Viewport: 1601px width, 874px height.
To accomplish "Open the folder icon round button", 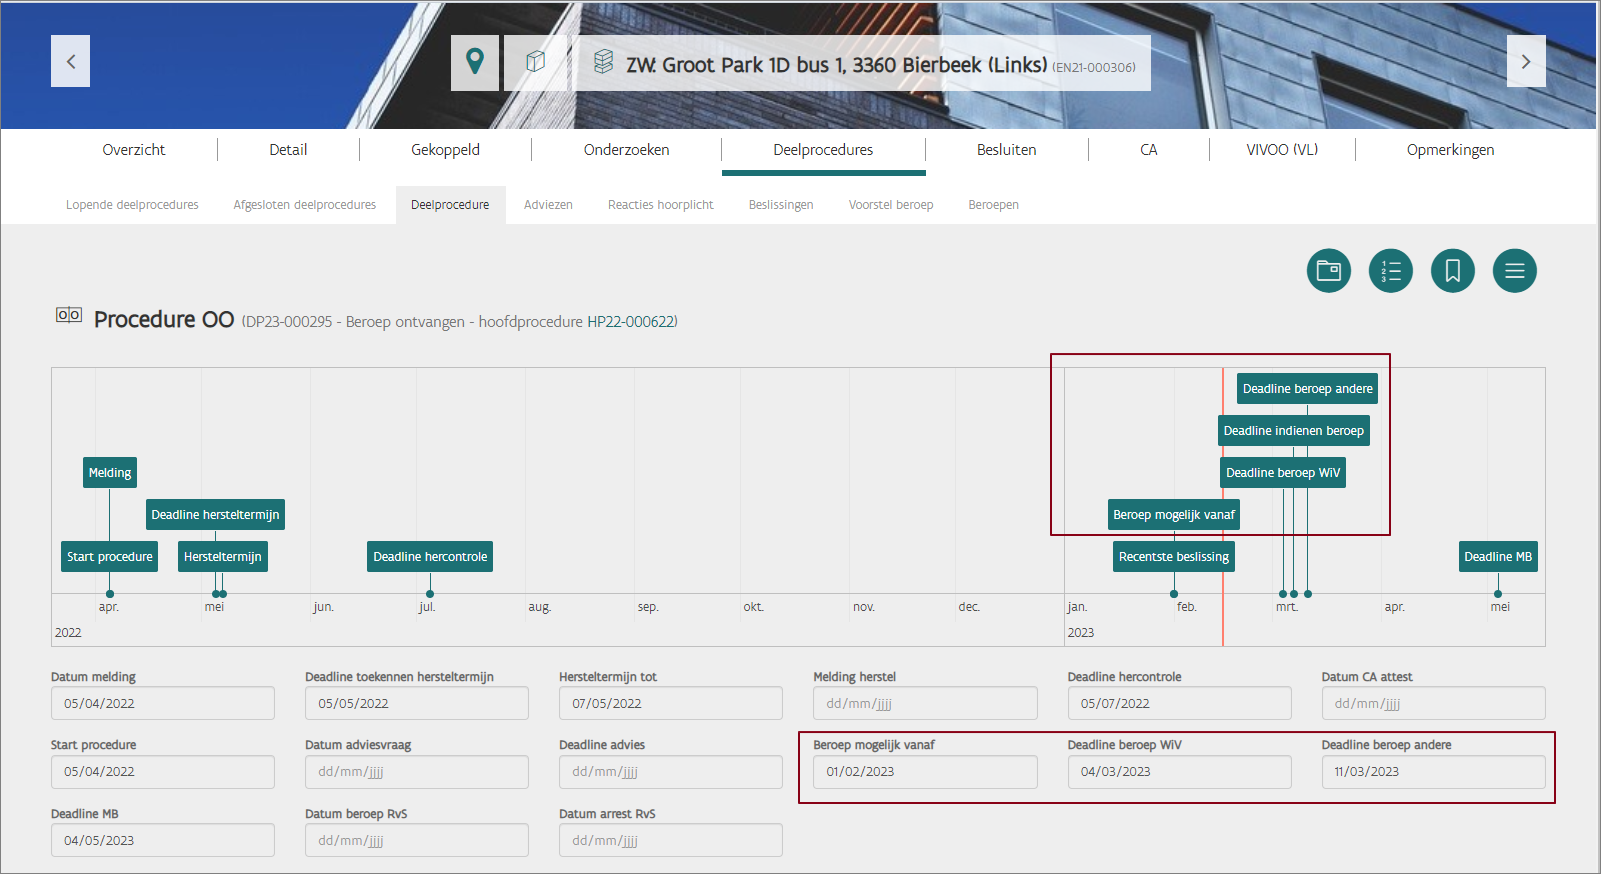I will 1328,271.
